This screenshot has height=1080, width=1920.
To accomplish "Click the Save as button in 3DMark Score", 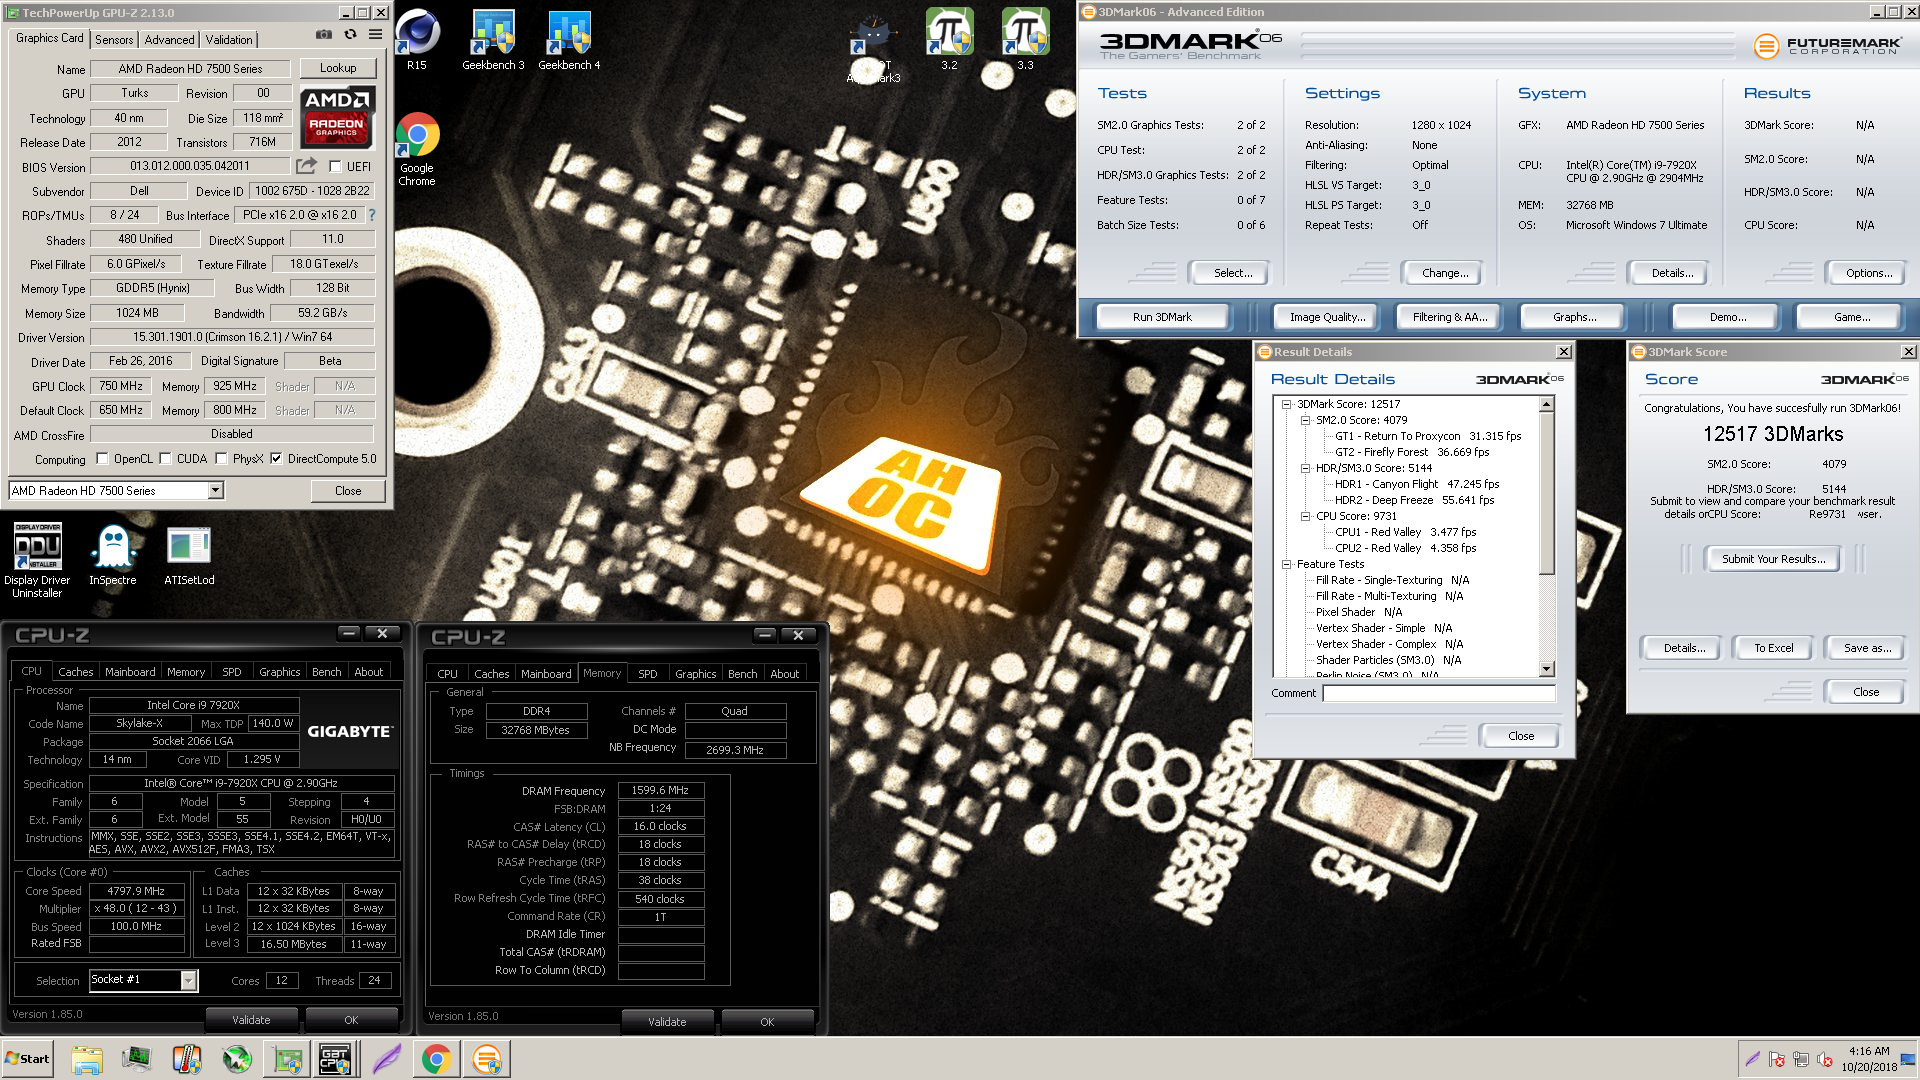I will (x=1867, y=648).
